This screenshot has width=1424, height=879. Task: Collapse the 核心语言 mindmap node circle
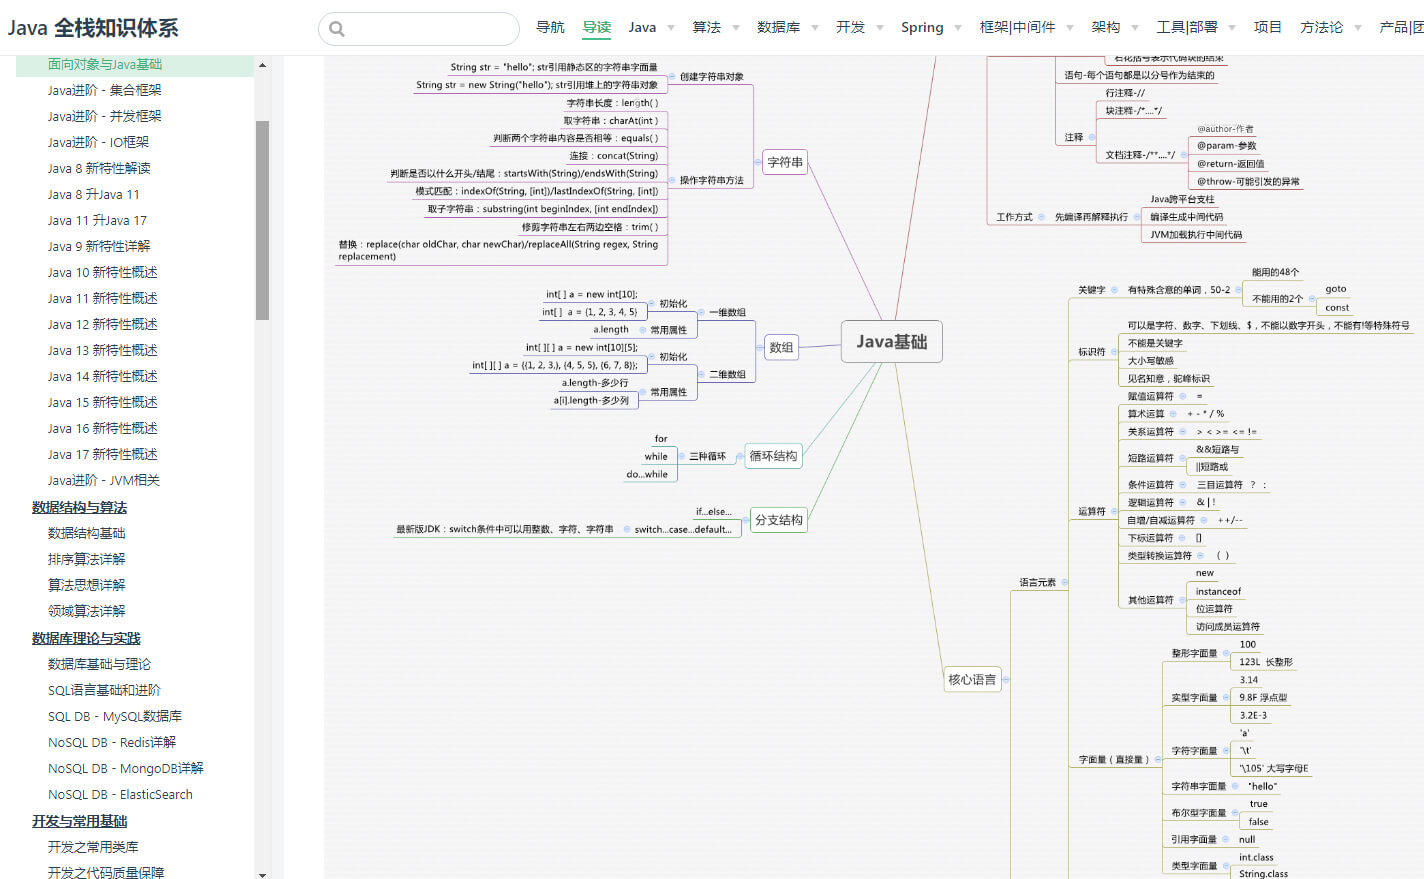pyautogui.click(x=1005, y=680)
